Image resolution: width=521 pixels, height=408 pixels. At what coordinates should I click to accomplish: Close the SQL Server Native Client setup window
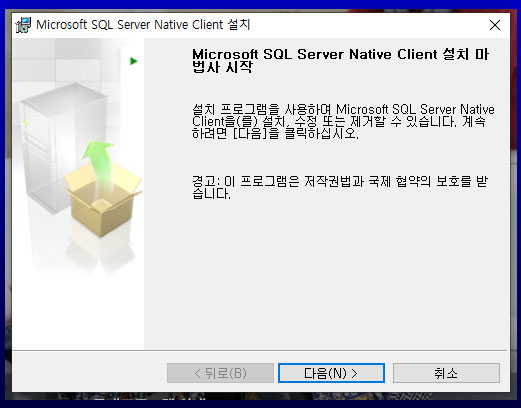click(495, 25)
